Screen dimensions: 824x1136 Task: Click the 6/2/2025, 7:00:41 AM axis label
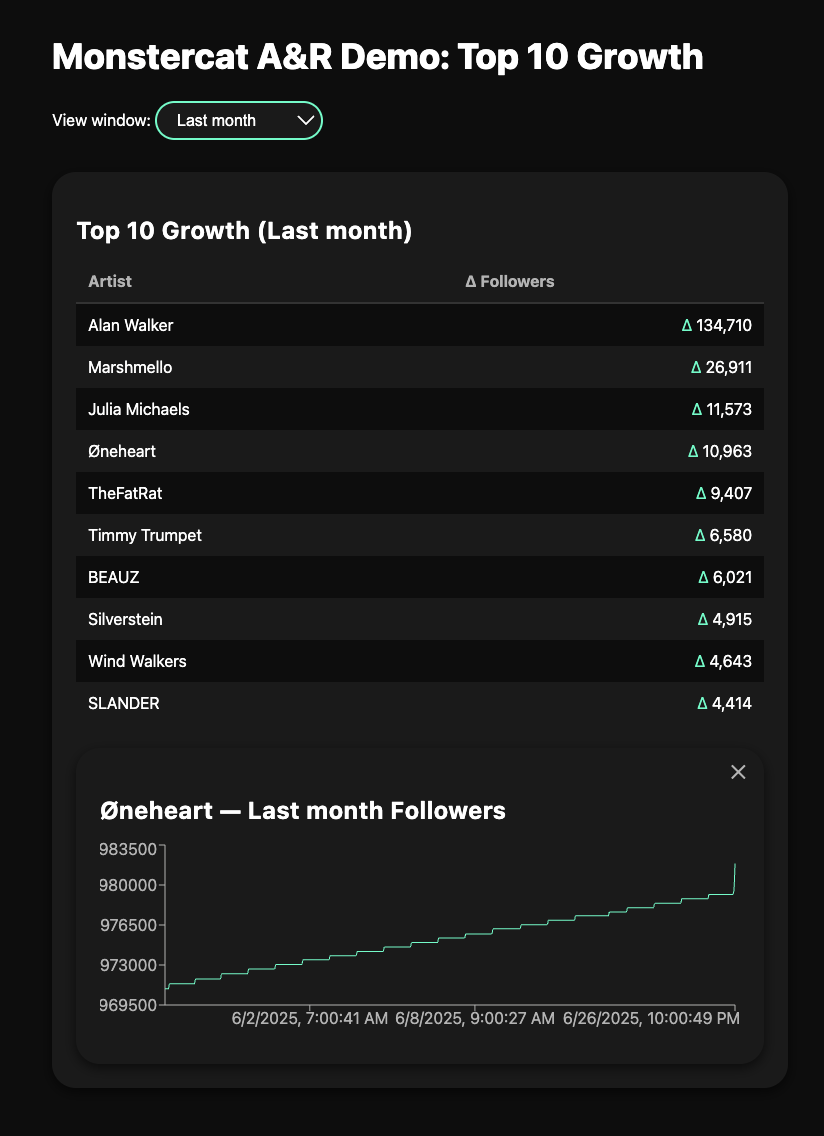tap(310, 1019)
